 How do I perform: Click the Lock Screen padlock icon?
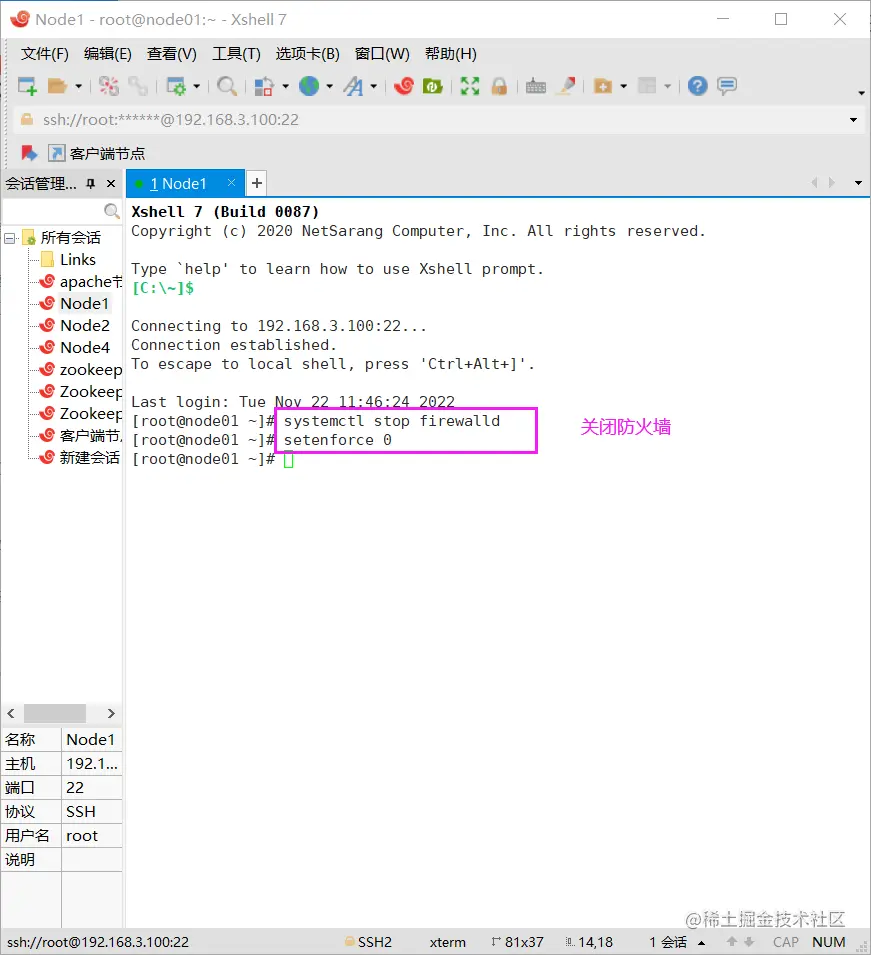pos(499,86)
